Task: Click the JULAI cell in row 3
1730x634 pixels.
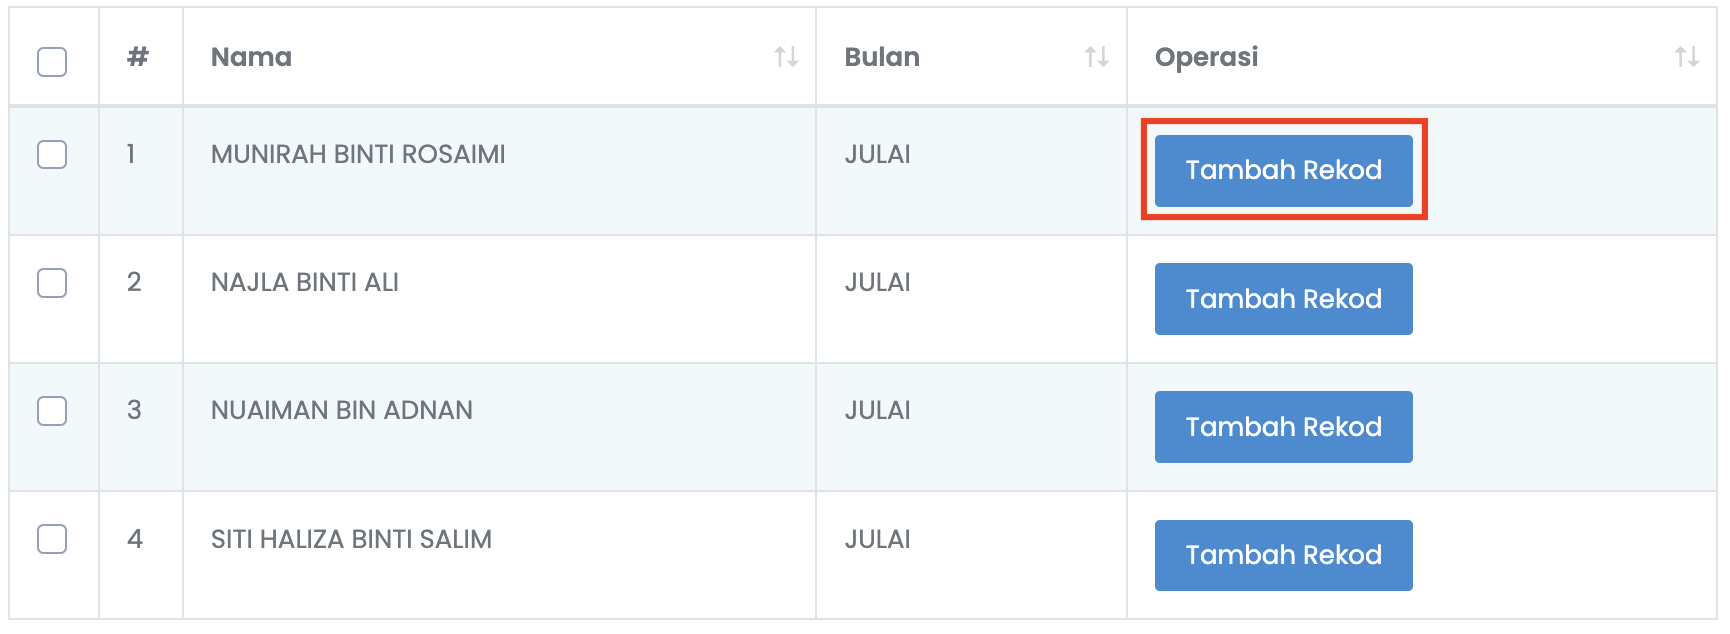Action: [x=878, y=411]
